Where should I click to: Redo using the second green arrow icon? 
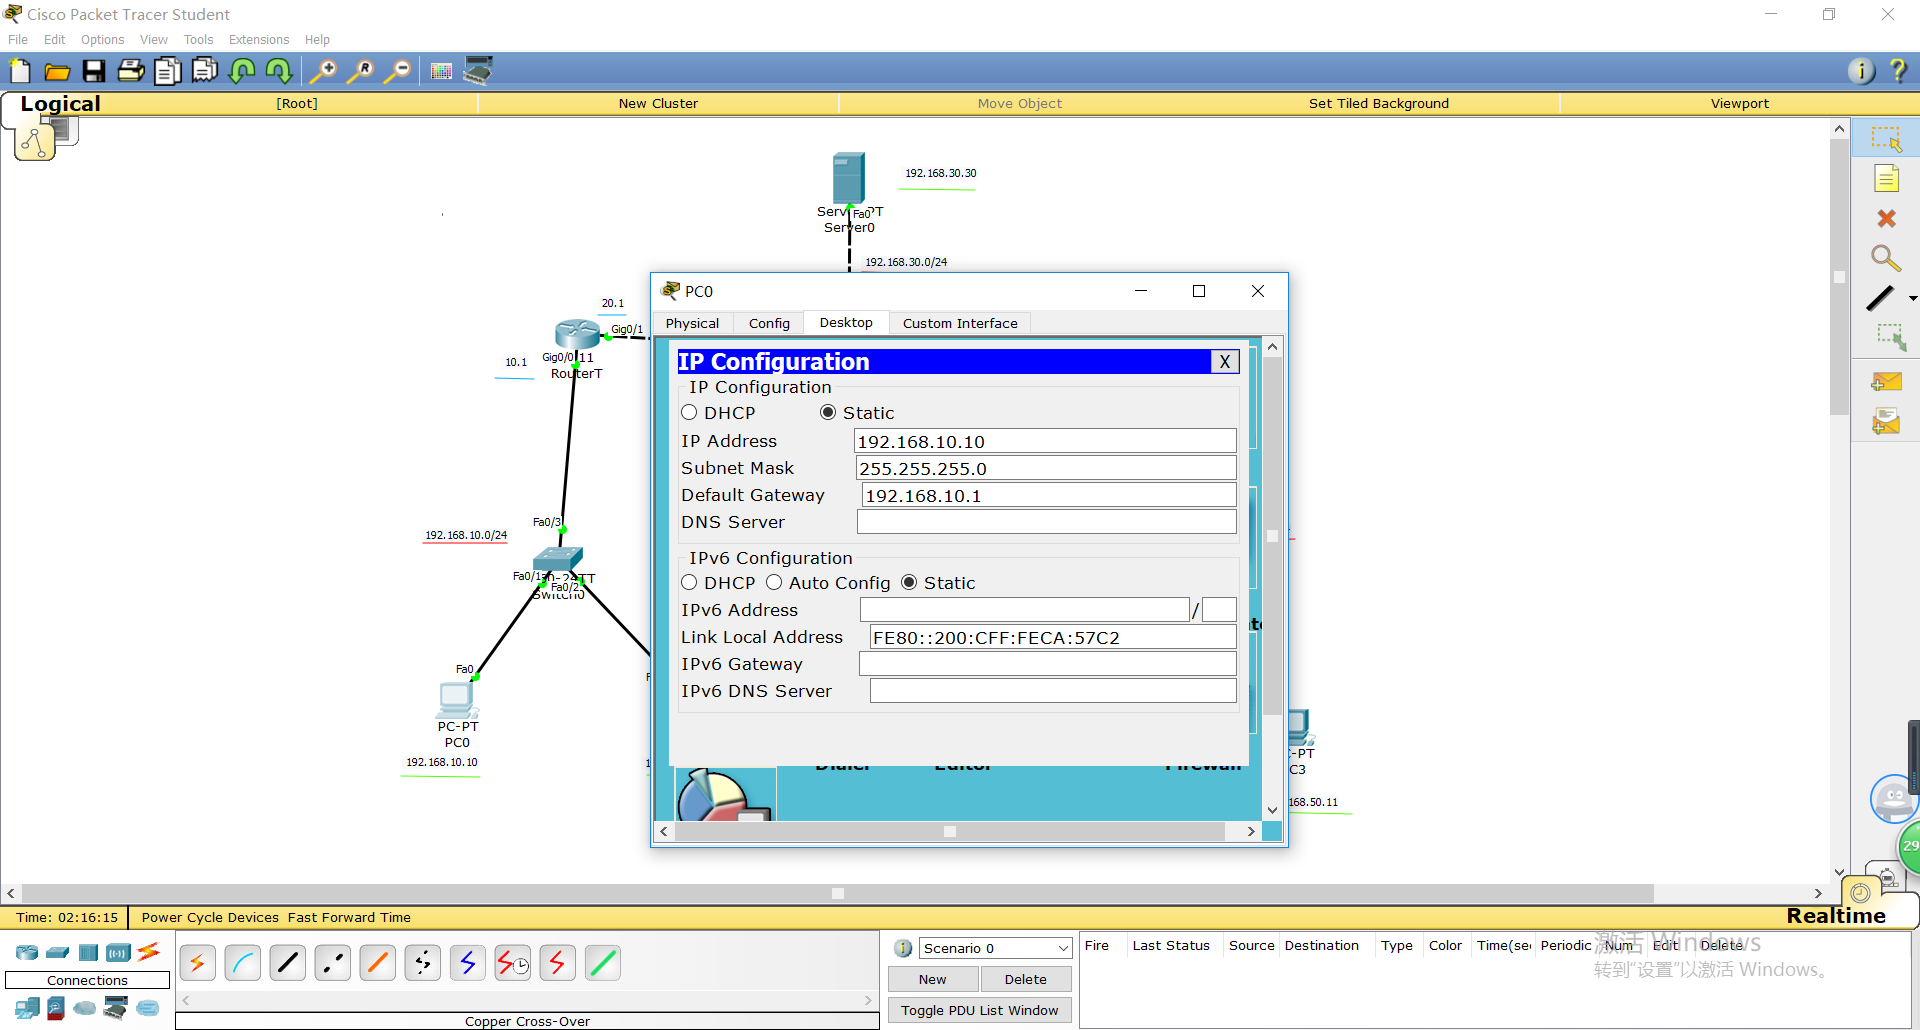[279, 71]
